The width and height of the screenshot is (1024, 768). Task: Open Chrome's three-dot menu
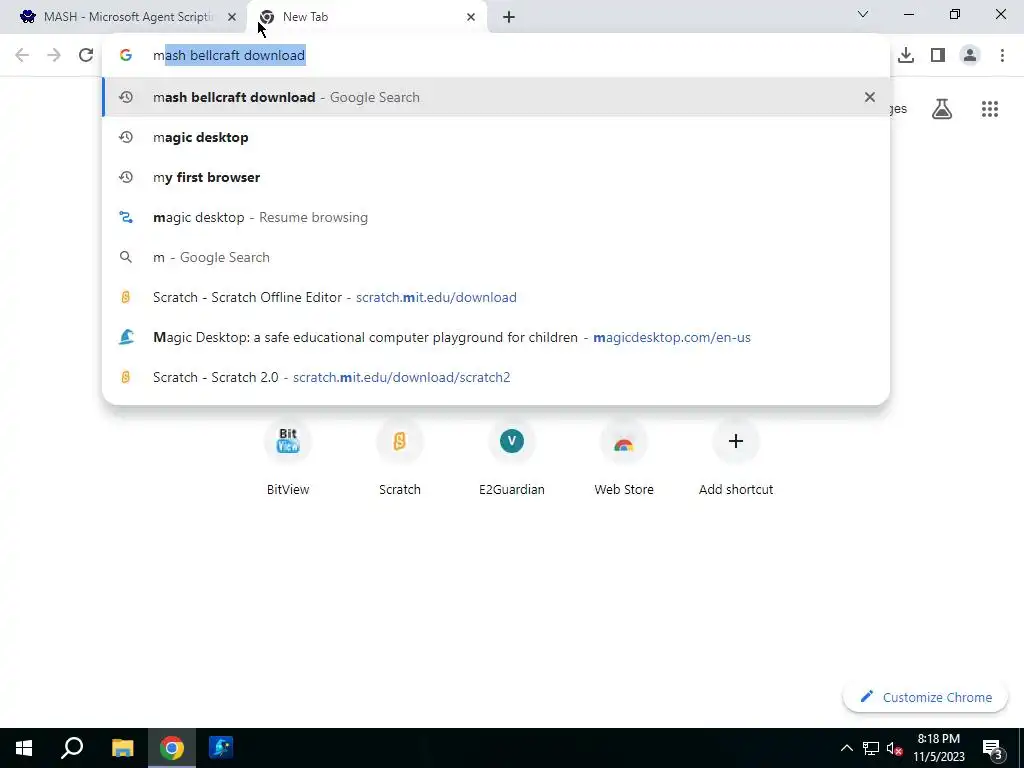click(1002, 55)
